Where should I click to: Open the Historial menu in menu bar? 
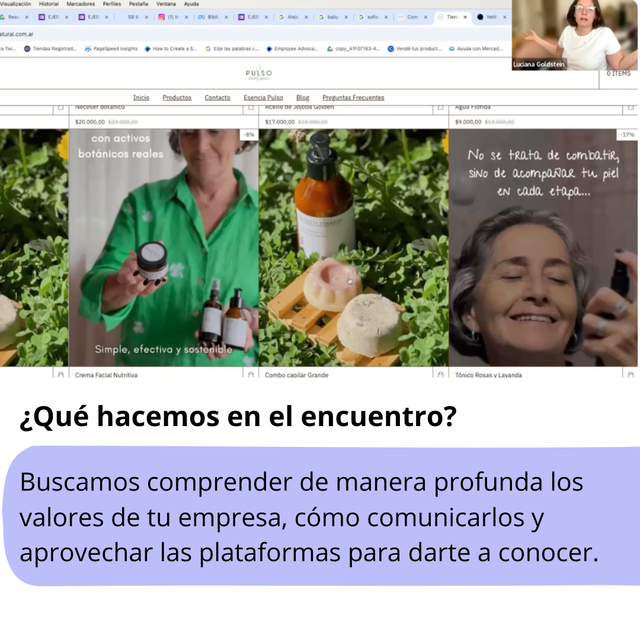tap(48, 4)
